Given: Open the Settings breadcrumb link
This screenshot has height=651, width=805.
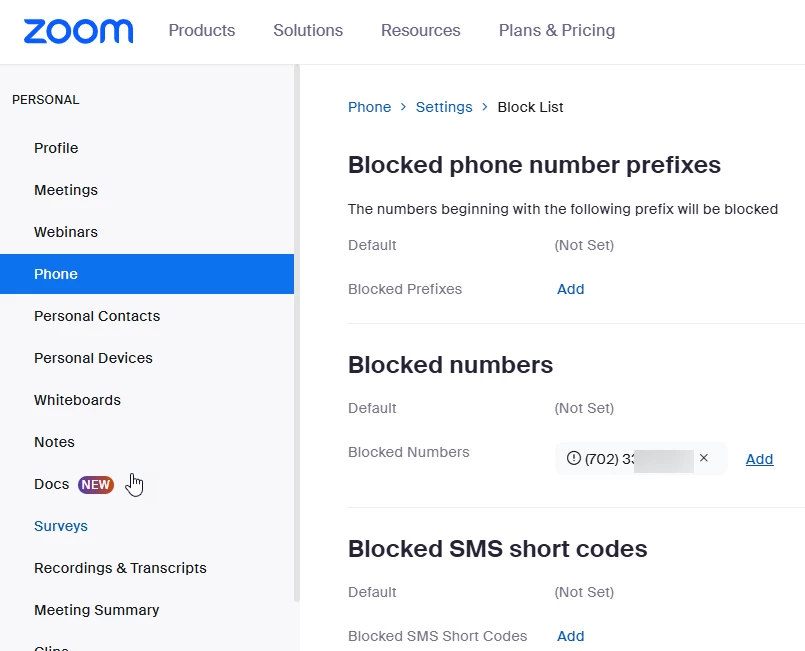Looking at the screenshot, I should (x=444, y=107).
